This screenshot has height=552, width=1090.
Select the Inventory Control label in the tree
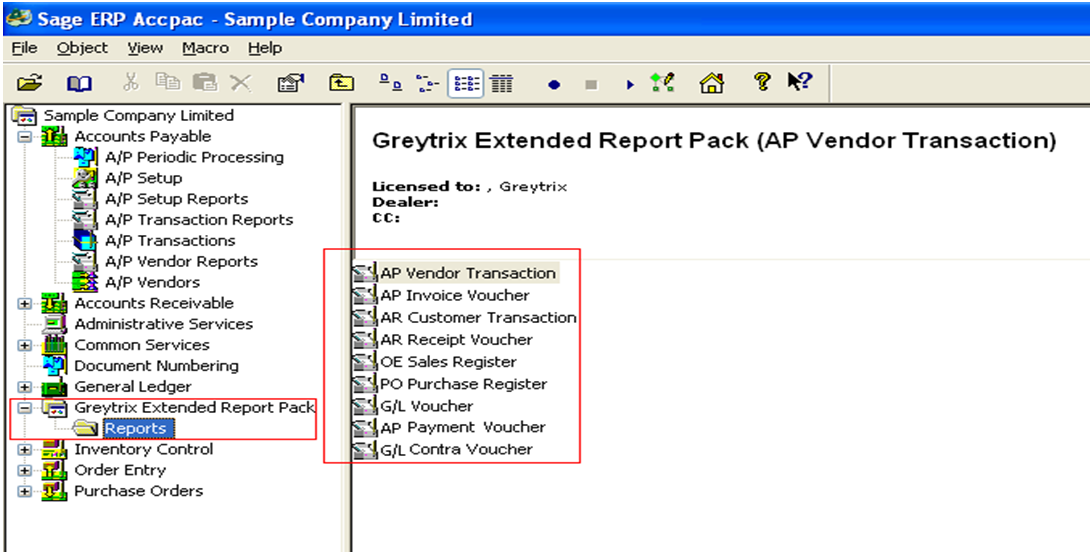tap(143, 449)
